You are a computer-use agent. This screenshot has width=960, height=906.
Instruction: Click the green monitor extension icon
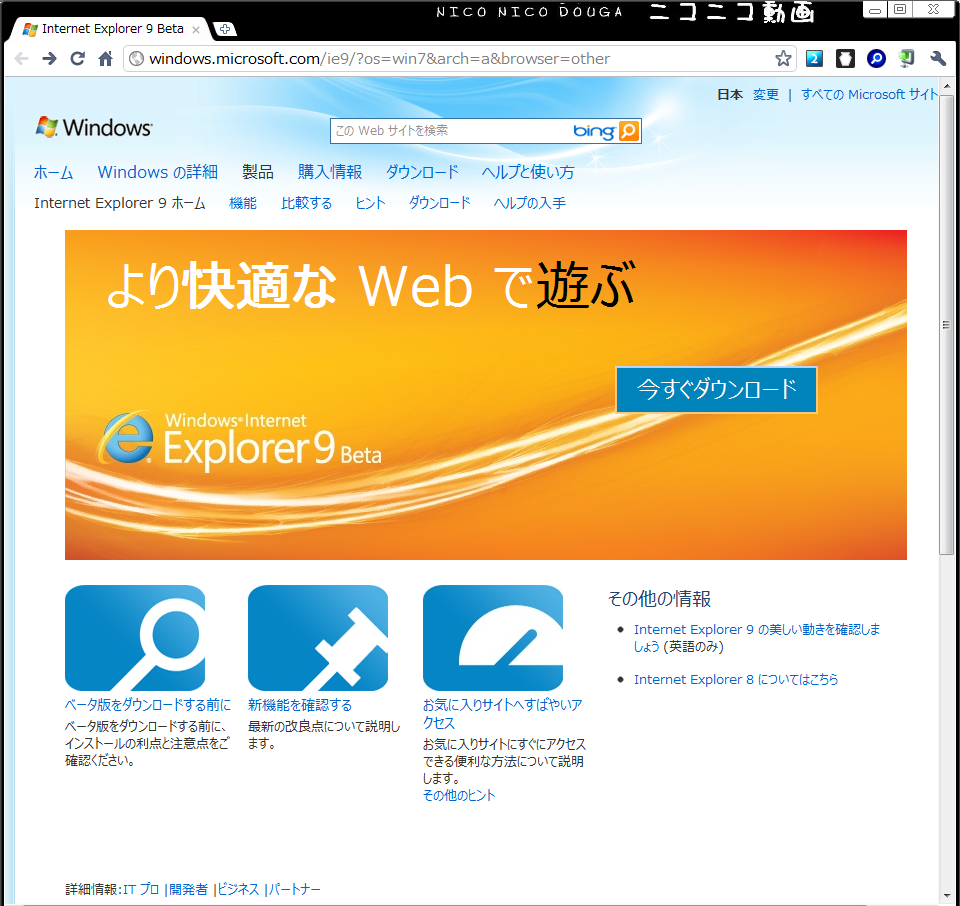(907, 59)
